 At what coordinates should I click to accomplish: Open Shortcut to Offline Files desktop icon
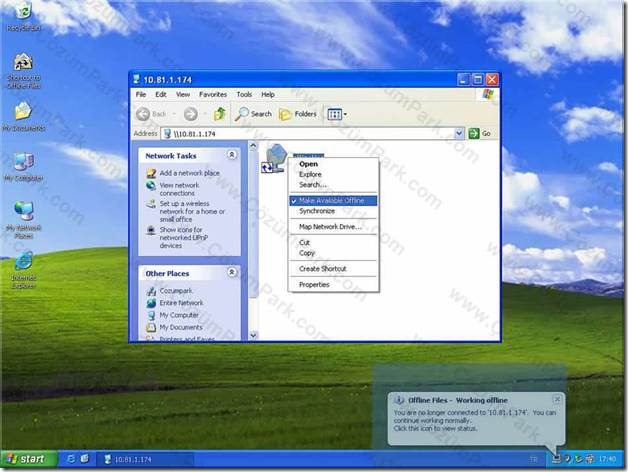23,71
